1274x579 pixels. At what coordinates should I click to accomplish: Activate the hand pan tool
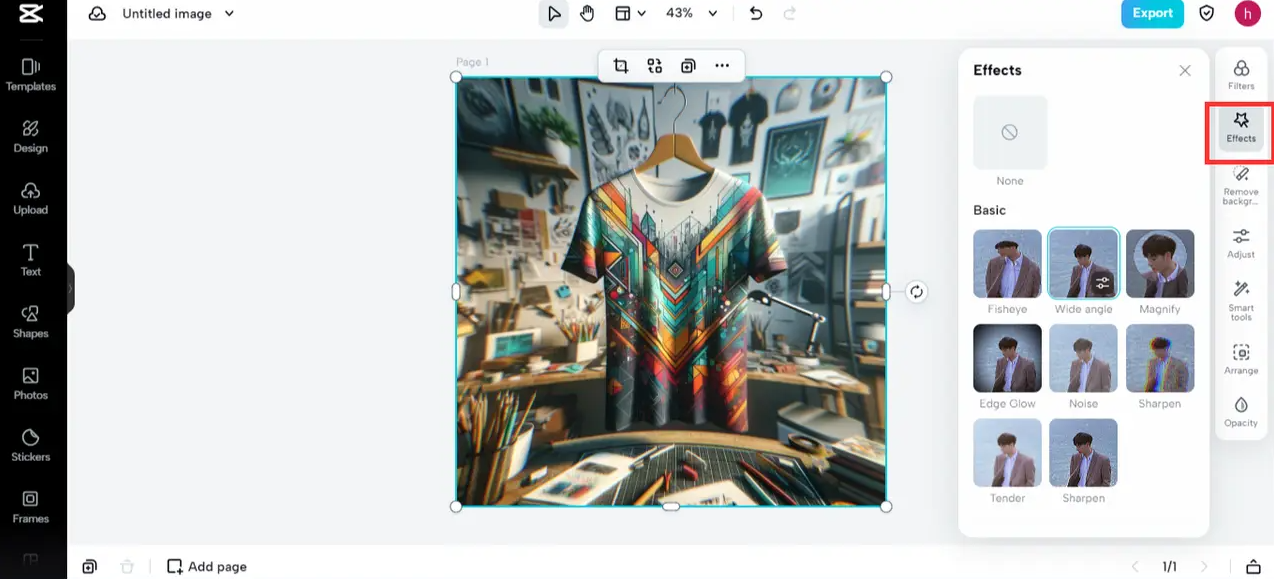[x=587, y=14]
